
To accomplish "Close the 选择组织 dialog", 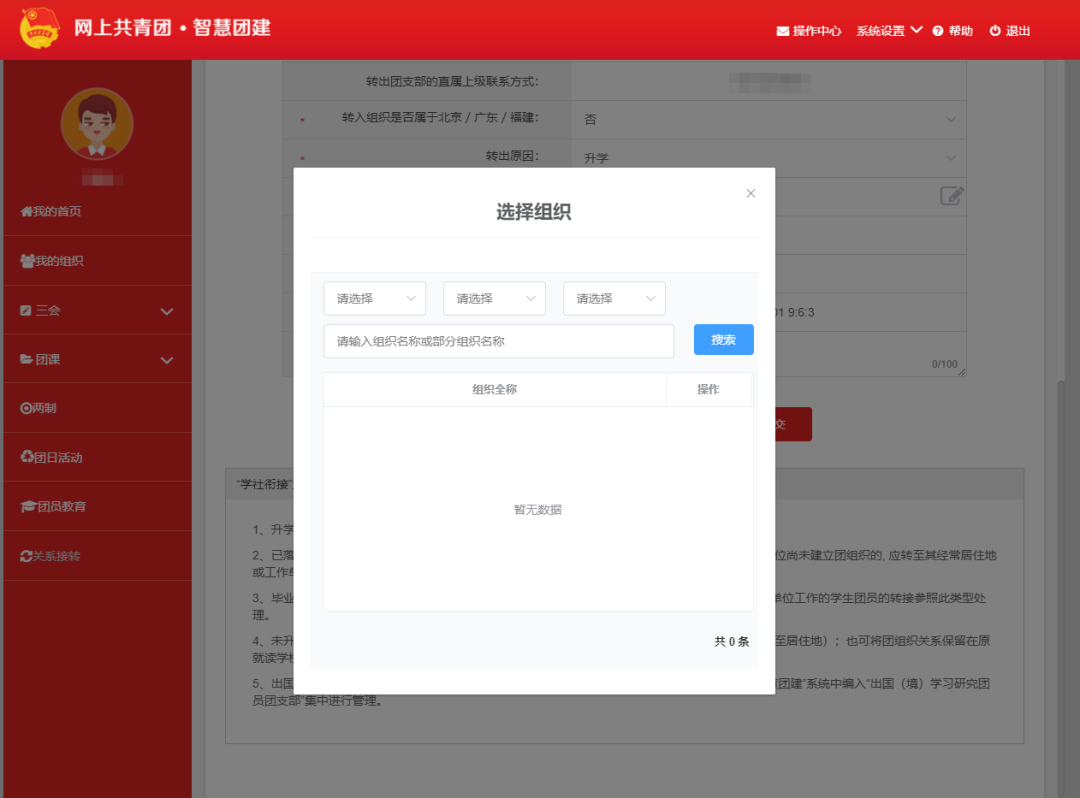I will pos(751,193).
